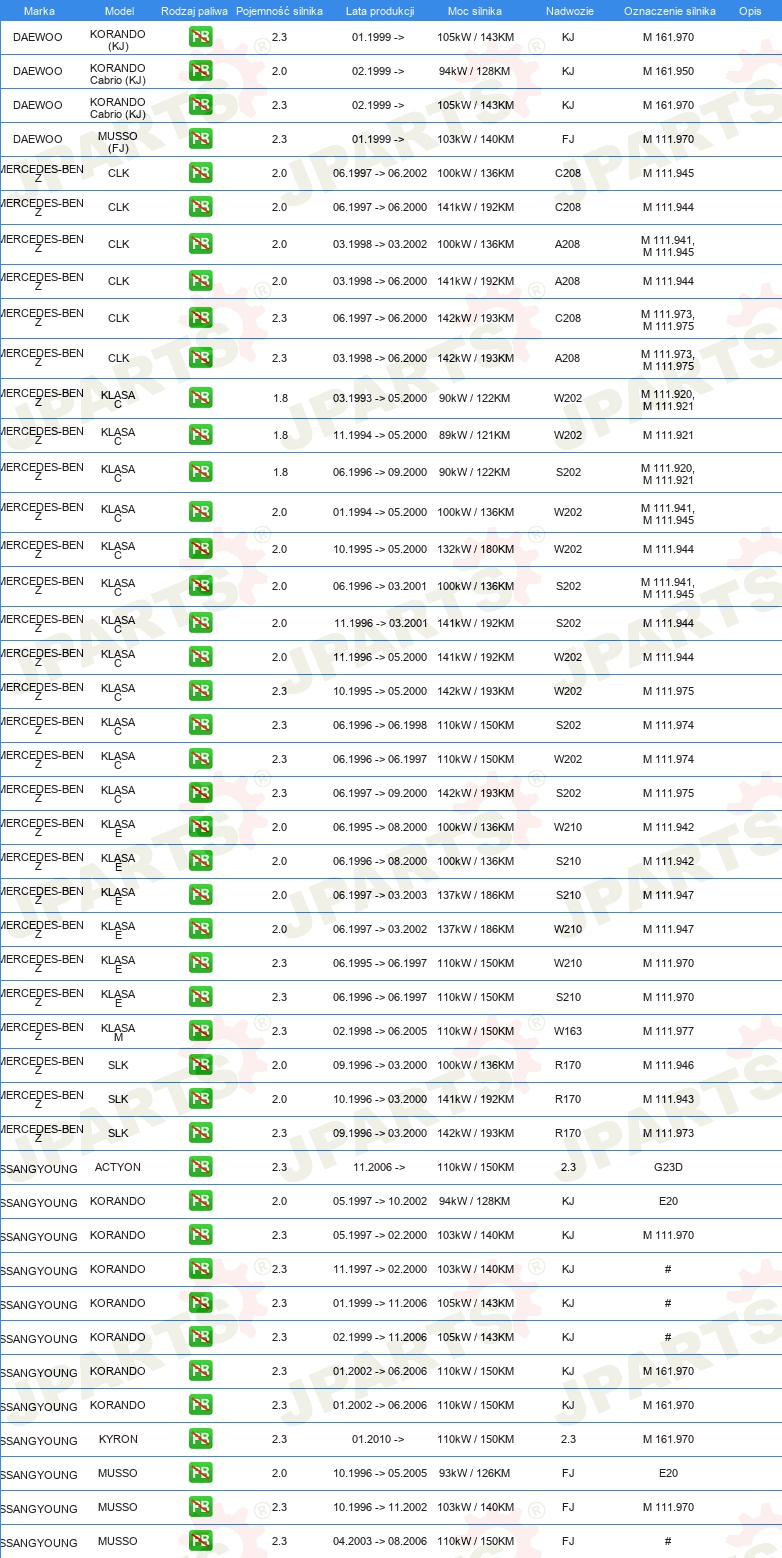Click the Lata produkcji column header
782x1558 pixels.
pos(379,10)
